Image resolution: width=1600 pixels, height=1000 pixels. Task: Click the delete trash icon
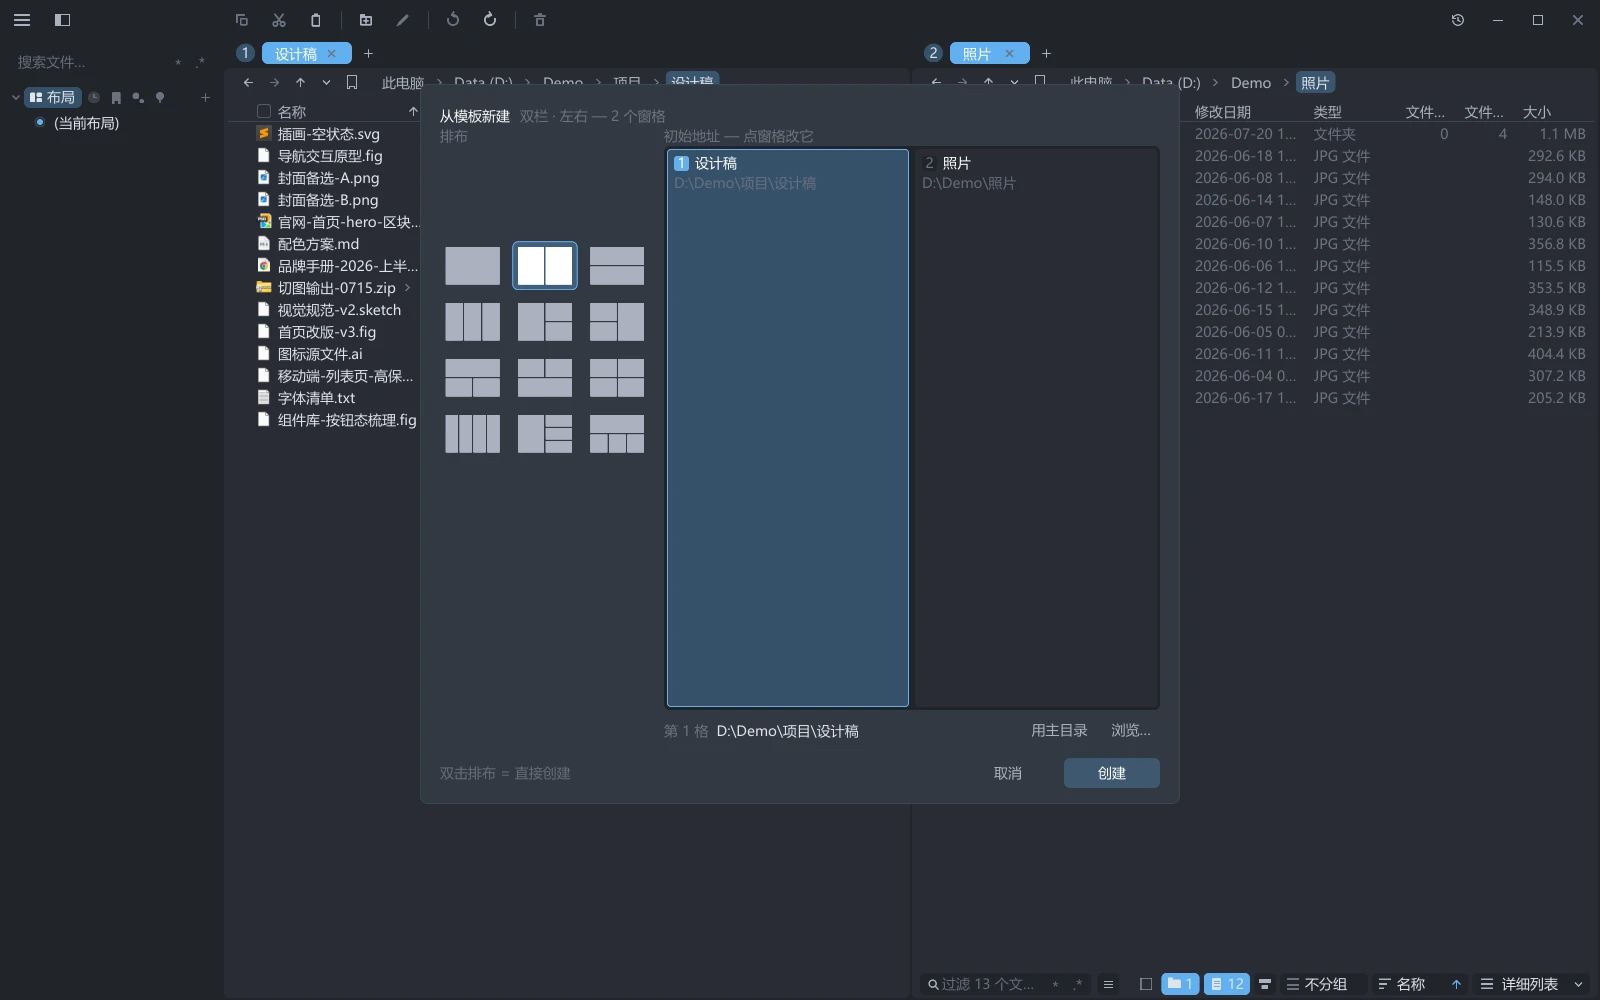tap(540, 20)
